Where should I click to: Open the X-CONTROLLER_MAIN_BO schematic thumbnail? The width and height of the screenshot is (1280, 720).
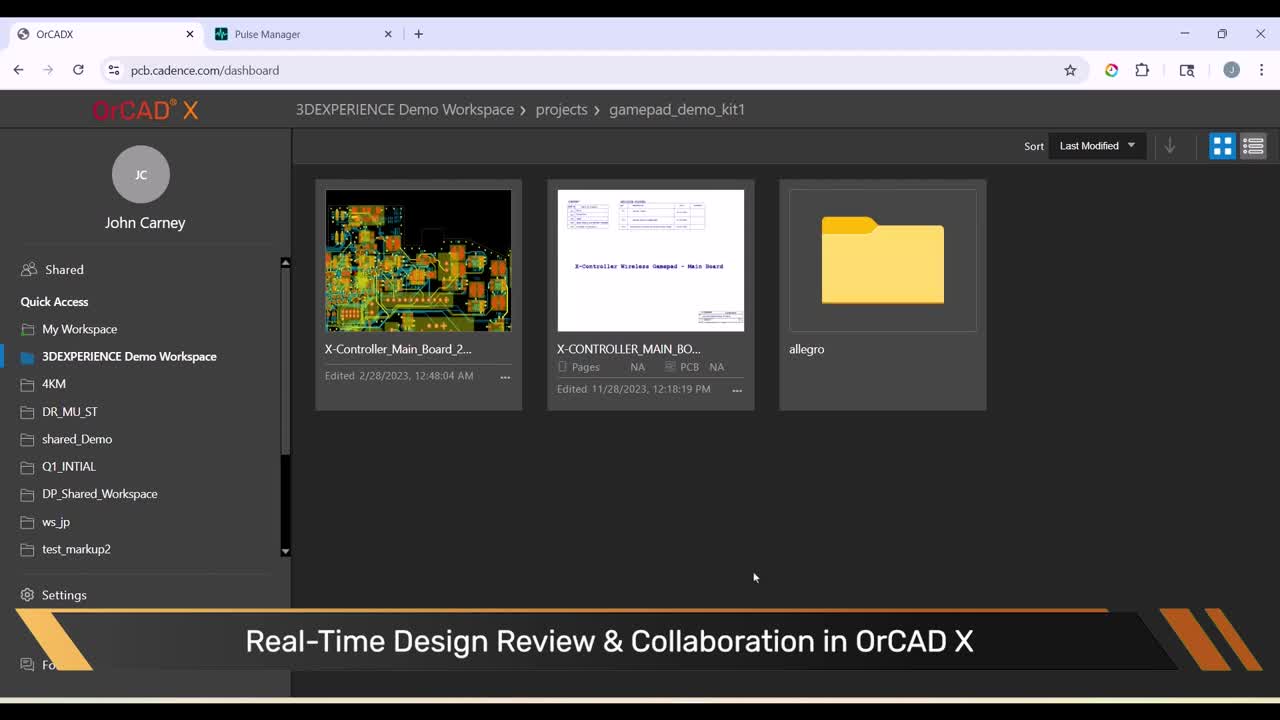[x=650, y=261]
